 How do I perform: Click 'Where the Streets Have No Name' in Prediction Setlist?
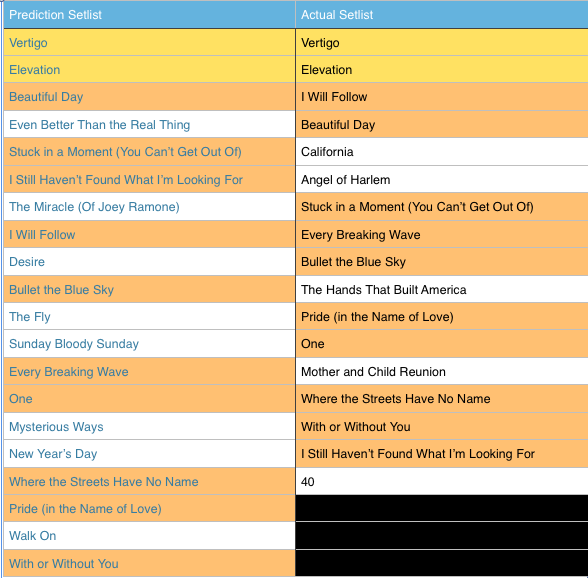(x=149, y=481)
